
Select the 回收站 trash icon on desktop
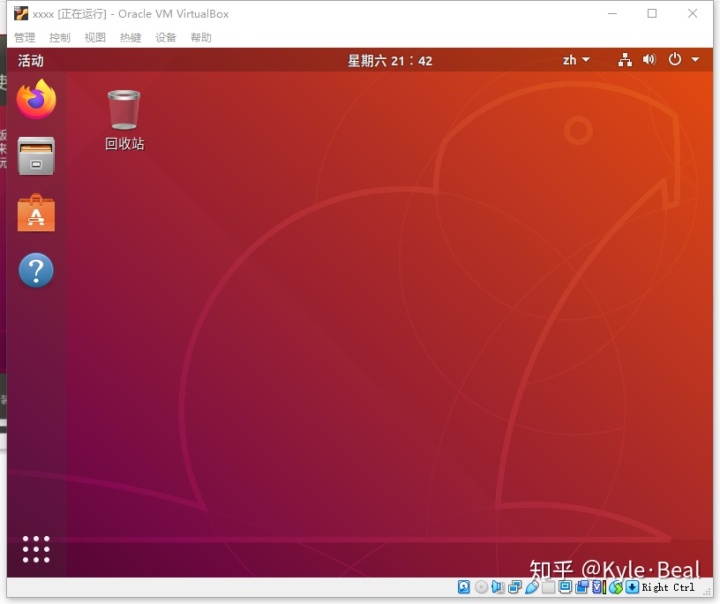coord(124,120)
